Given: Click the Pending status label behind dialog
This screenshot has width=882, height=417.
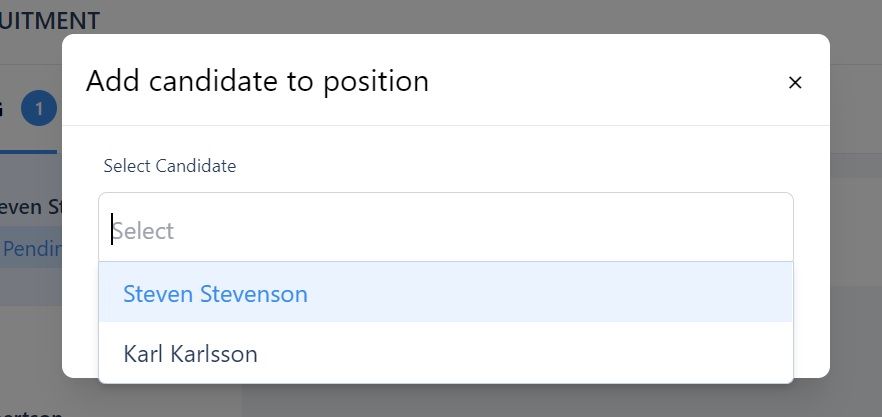Looking at the screenshot, I should (x=32, y=249).
